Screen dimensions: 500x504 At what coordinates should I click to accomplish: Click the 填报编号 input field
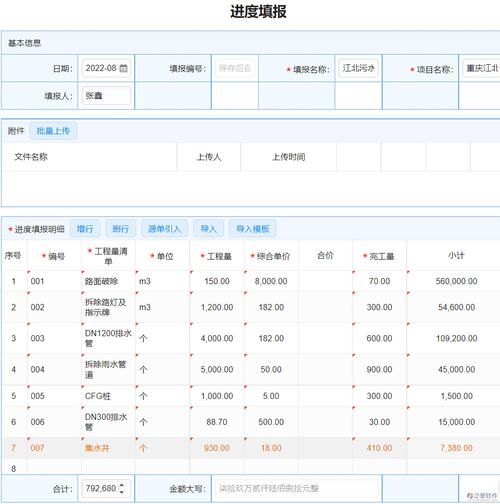coord(235,68)
